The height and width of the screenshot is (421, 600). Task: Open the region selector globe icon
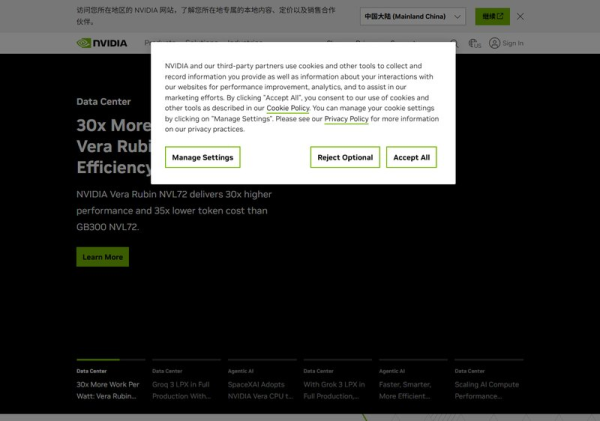click(474, 43)
